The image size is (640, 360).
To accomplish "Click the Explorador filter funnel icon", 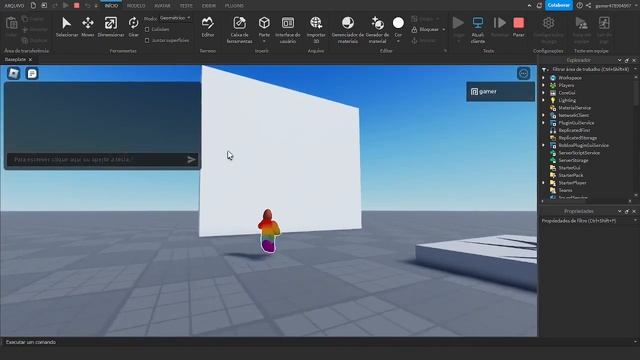I will click(544, 70).
